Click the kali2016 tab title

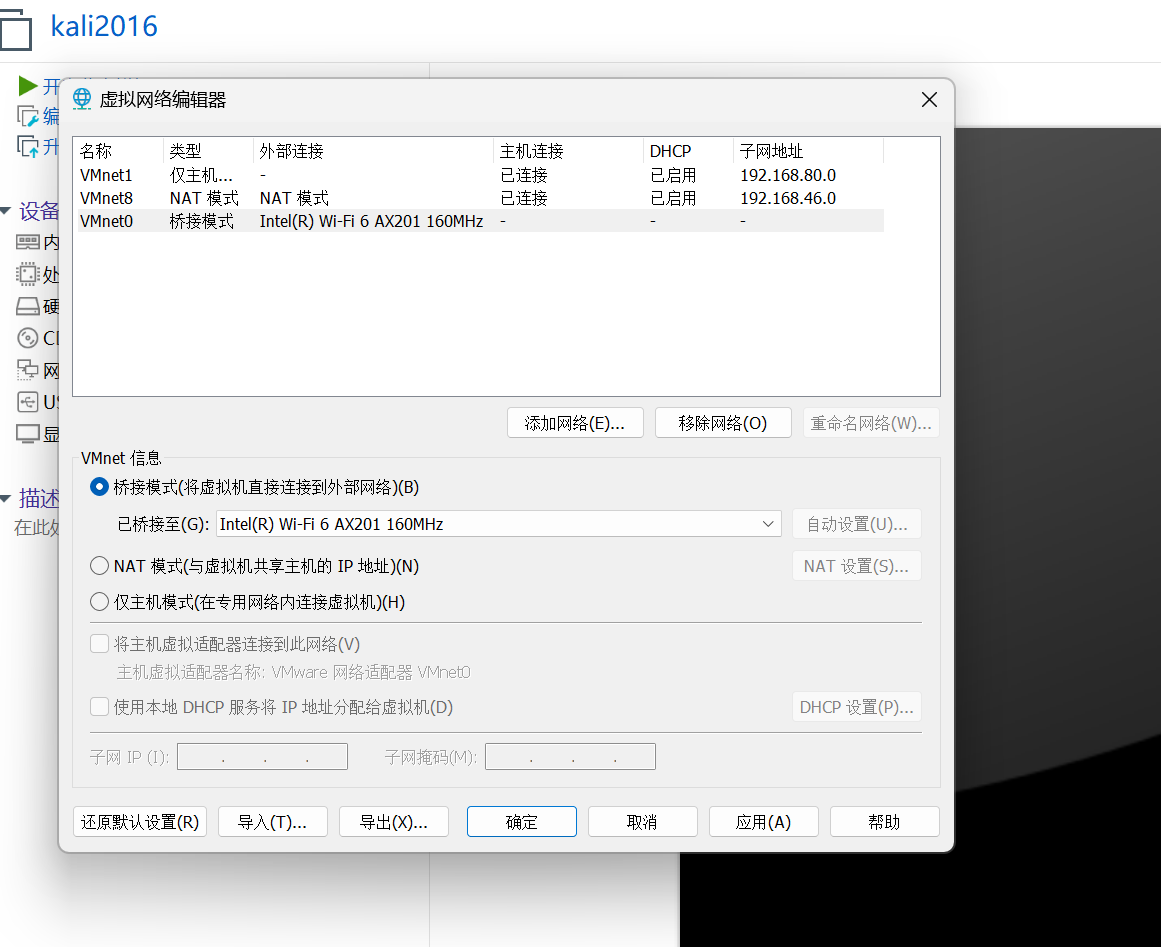pyautogui.click(x=104, y=27)
